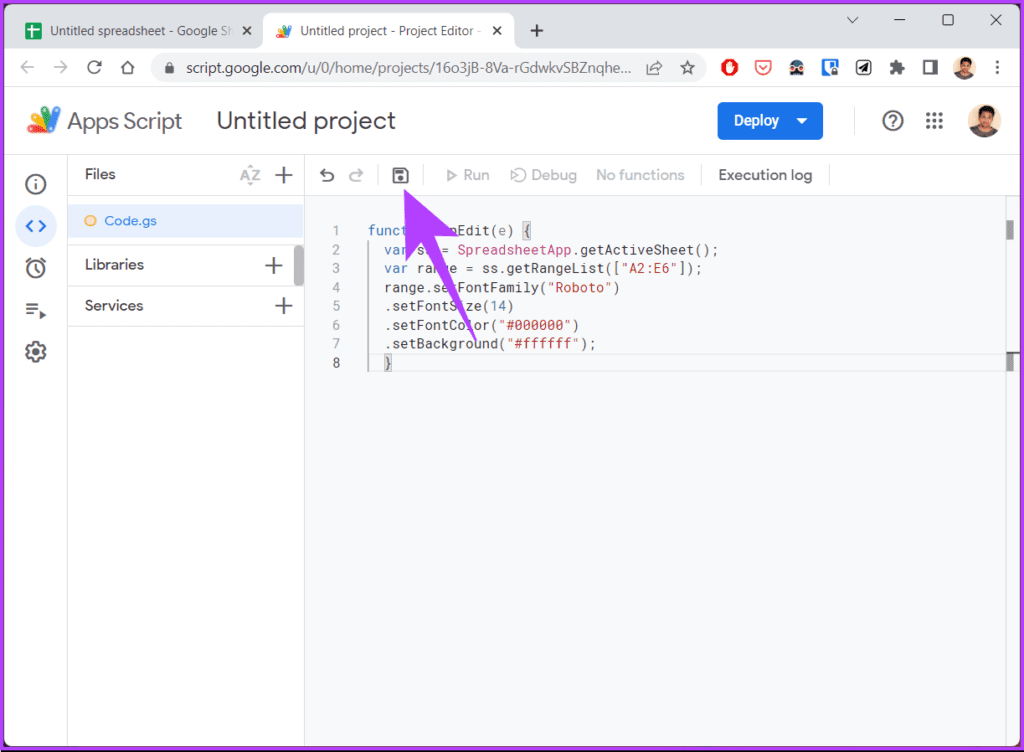Screen dimensions: 1024x752
Task: Open the Execution log
Action: 765,175
